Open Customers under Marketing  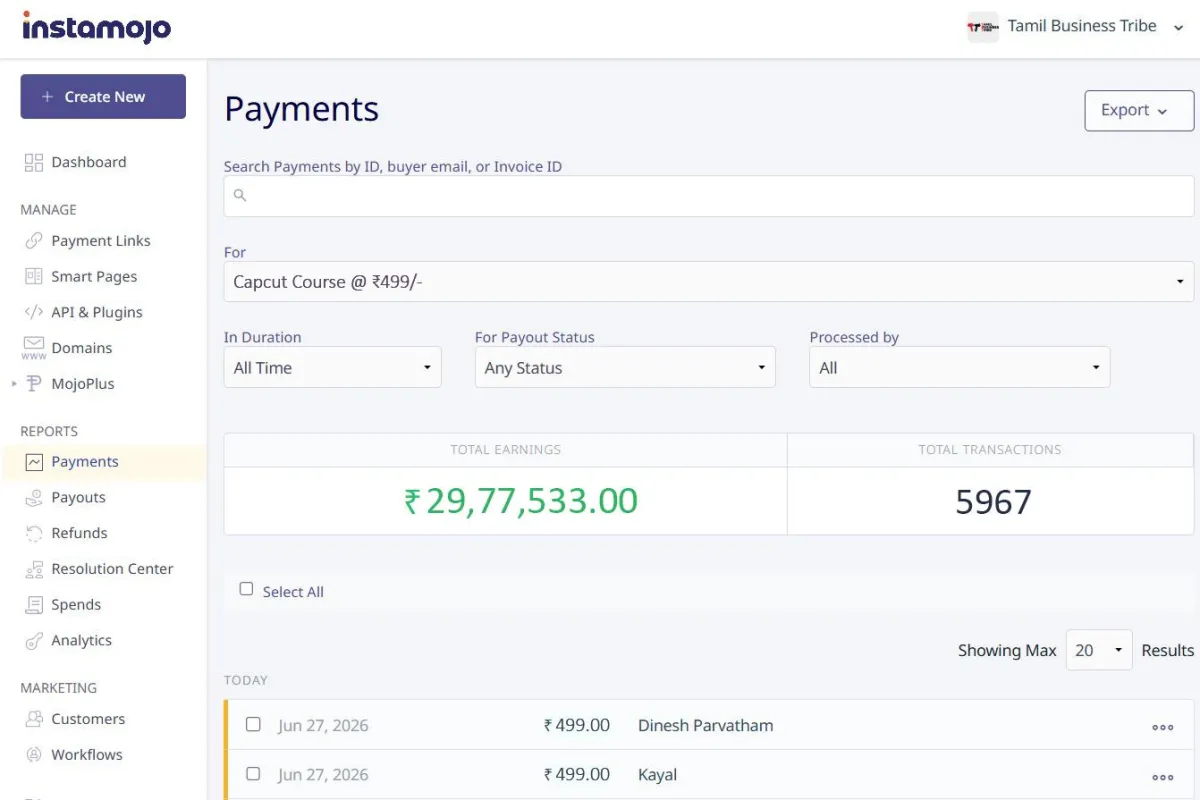pyautogui.click(x=88, y=719)
